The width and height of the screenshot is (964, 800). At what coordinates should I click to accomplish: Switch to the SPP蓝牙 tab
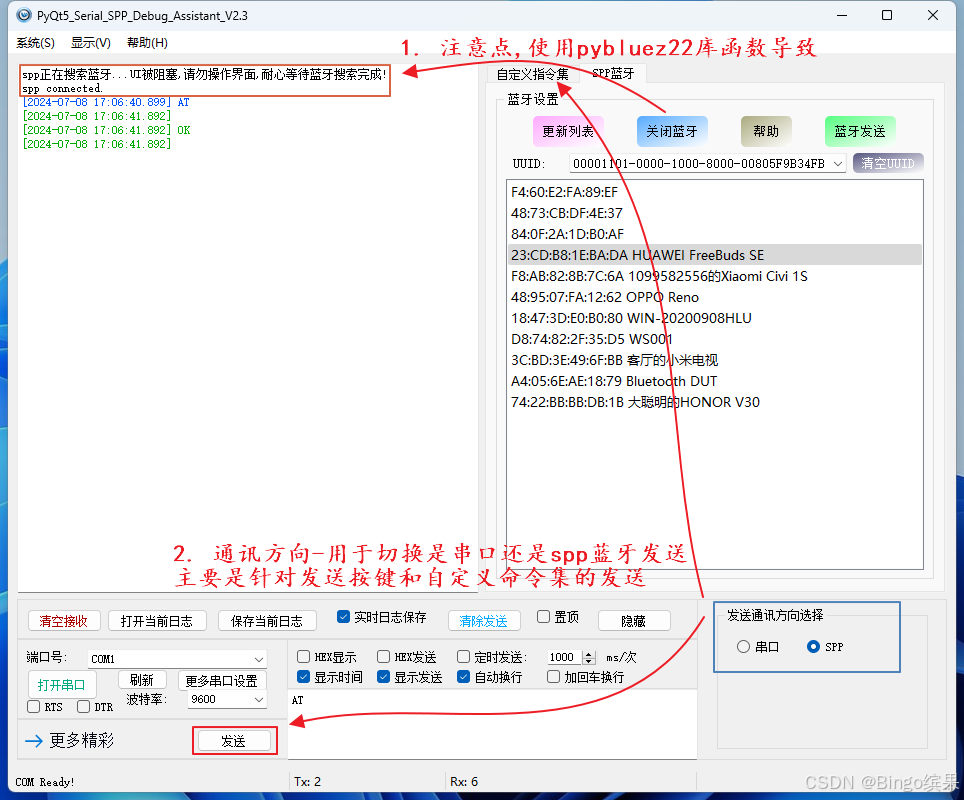tap(611, 73)
